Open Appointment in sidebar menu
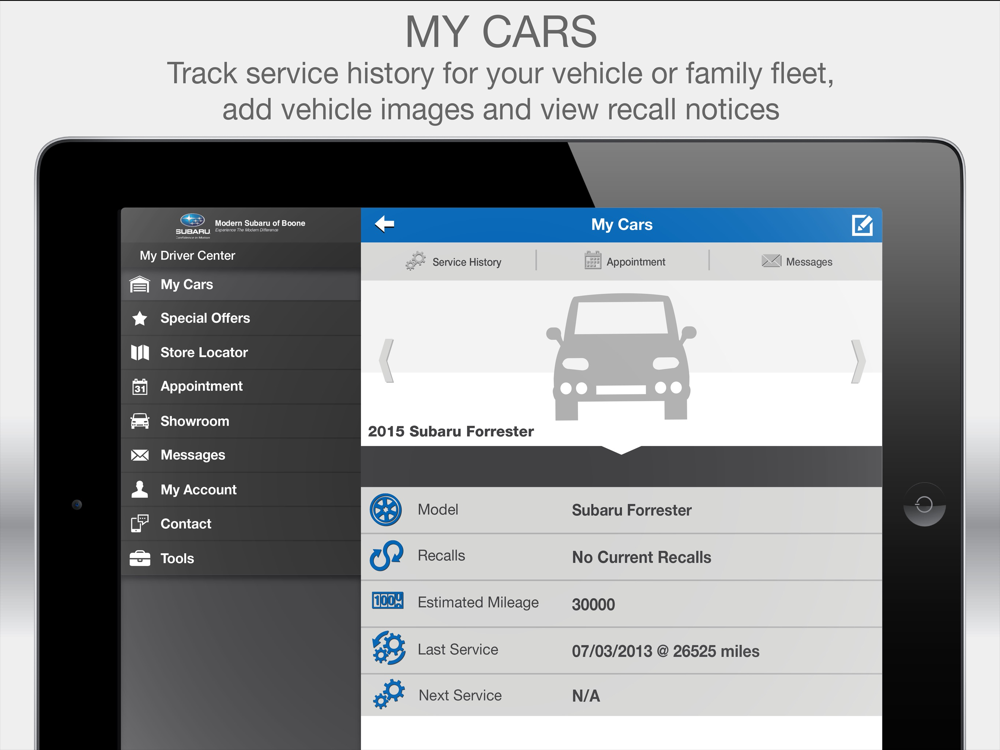The width and height of the screenshot is (1000, 750). click(x=241, y=386)
